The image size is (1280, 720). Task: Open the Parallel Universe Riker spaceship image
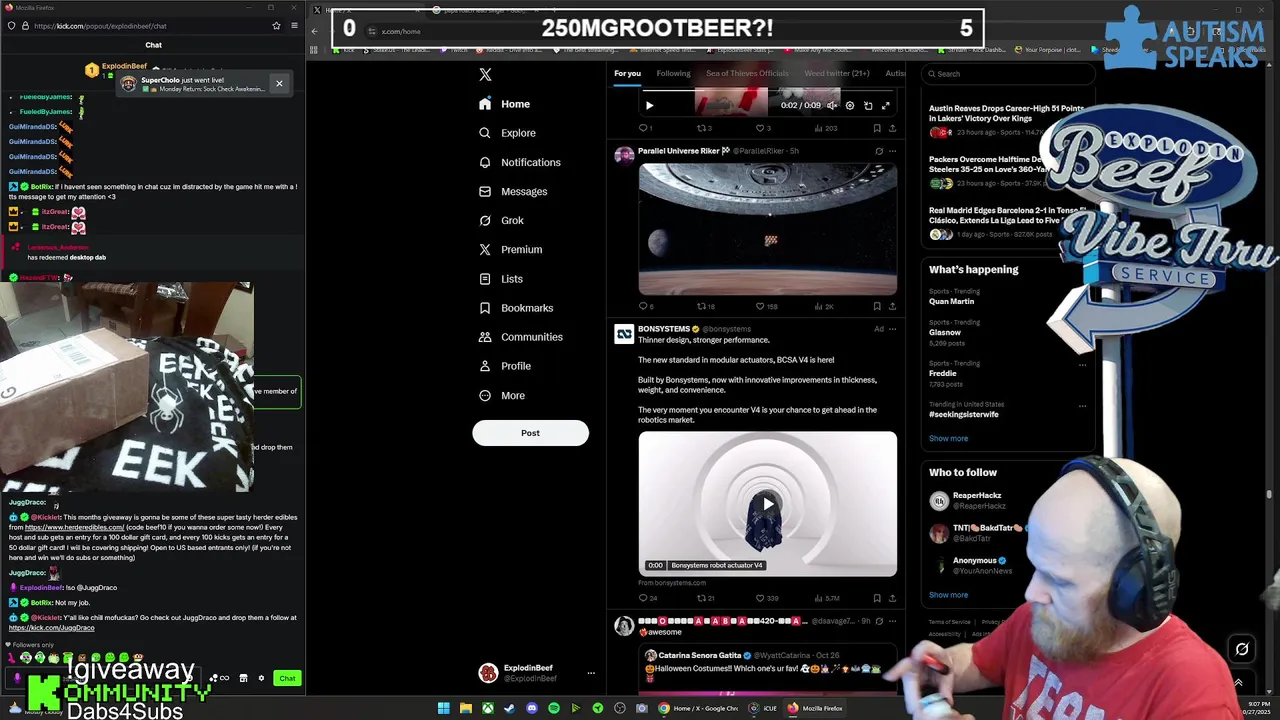767,229
